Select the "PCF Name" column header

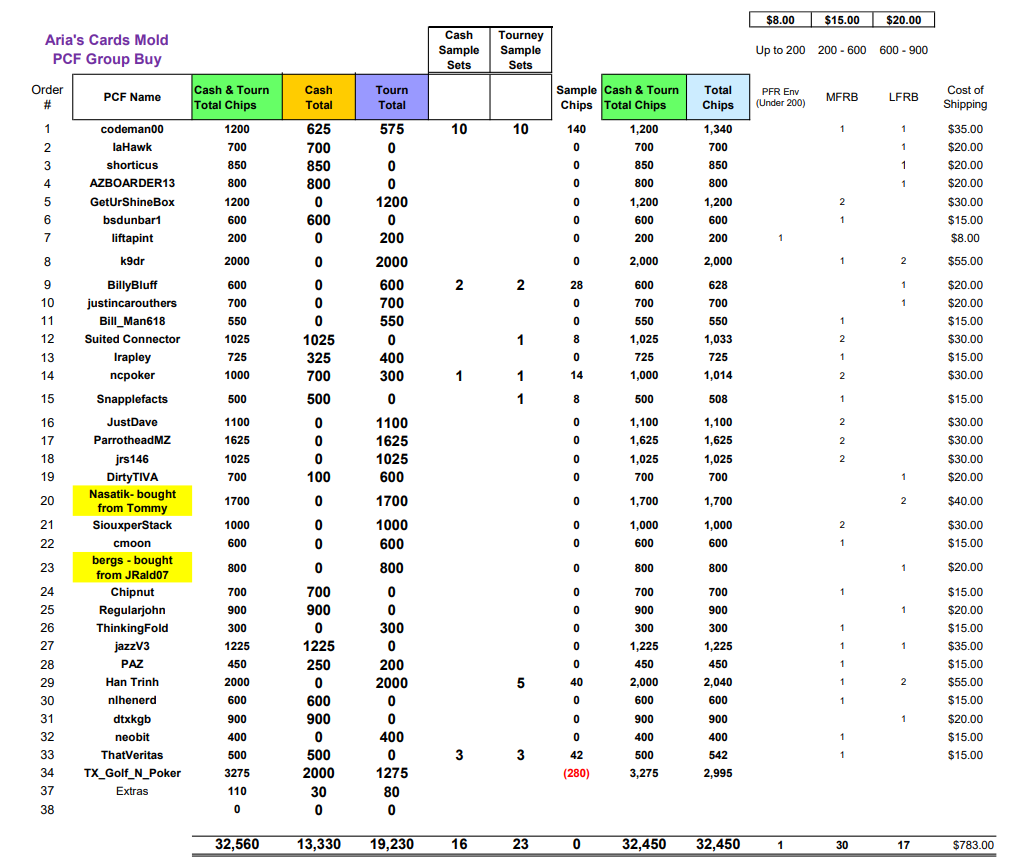(132, 97)
